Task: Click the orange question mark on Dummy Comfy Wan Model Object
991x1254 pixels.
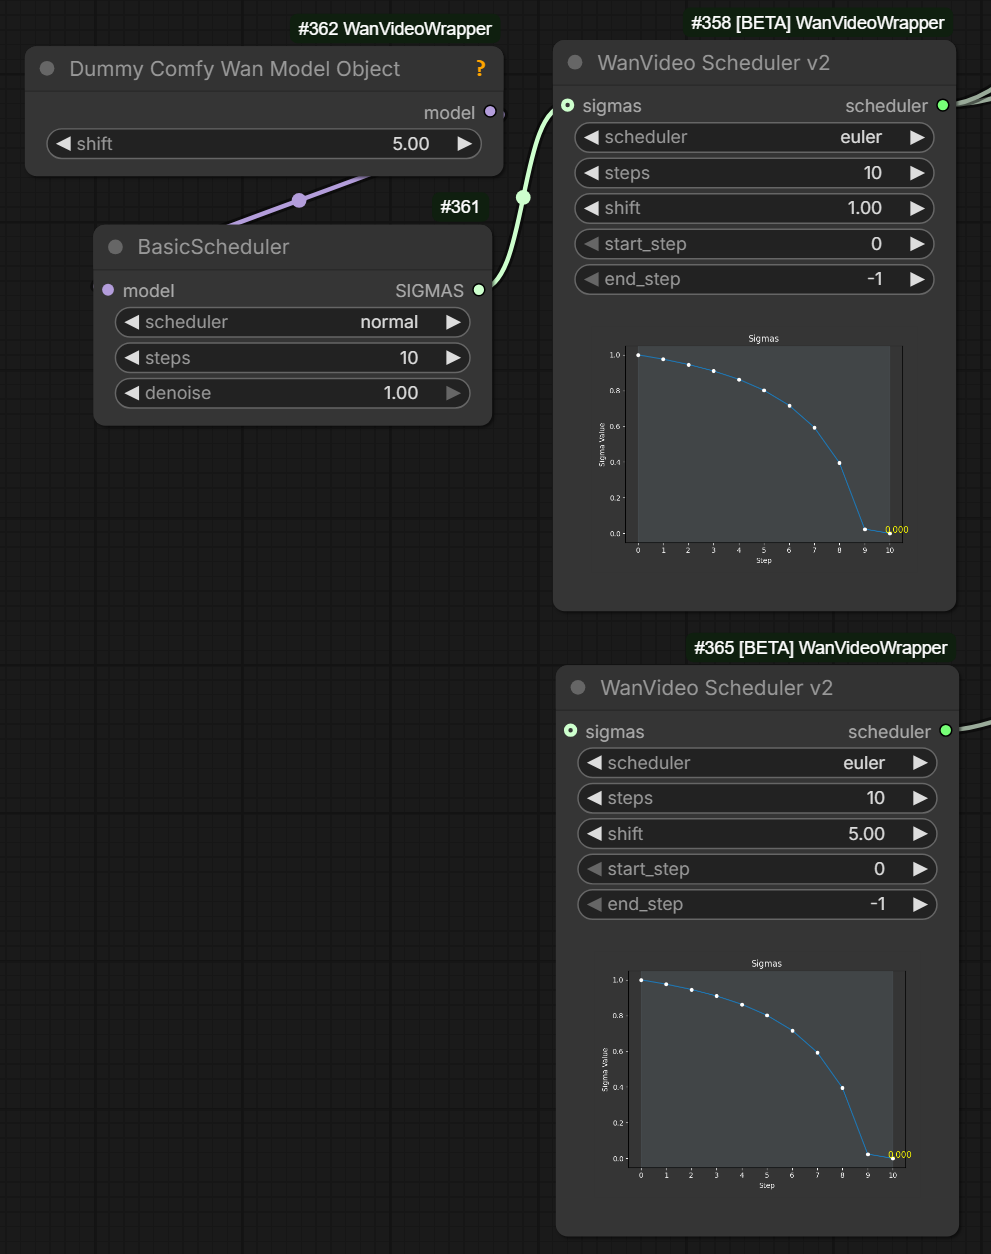Action: (x=480, y=69)
